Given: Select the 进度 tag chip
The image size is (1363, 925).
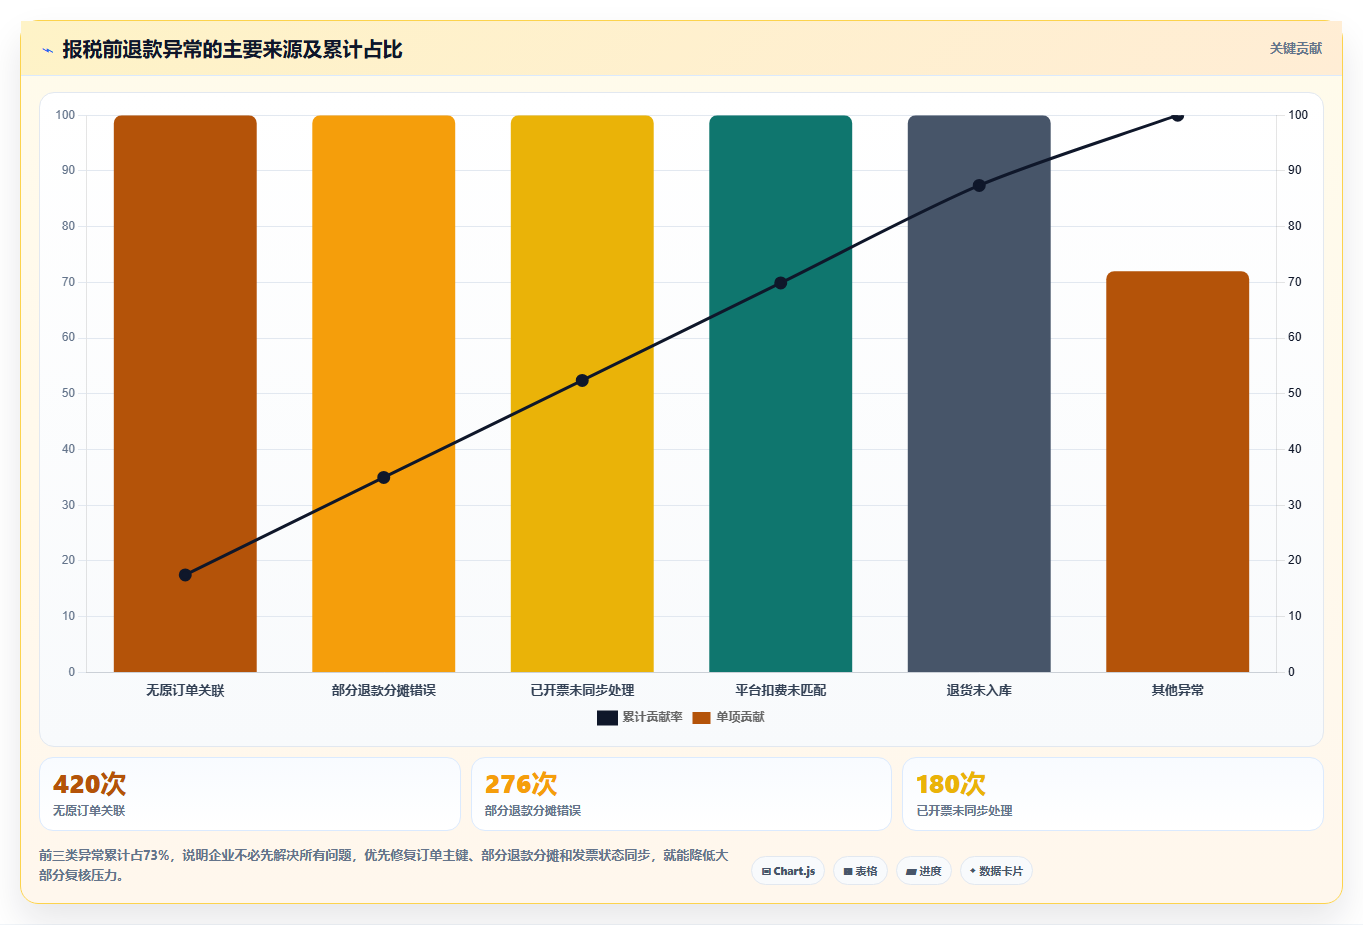Looking at the screenshot, I should [924, 871].
